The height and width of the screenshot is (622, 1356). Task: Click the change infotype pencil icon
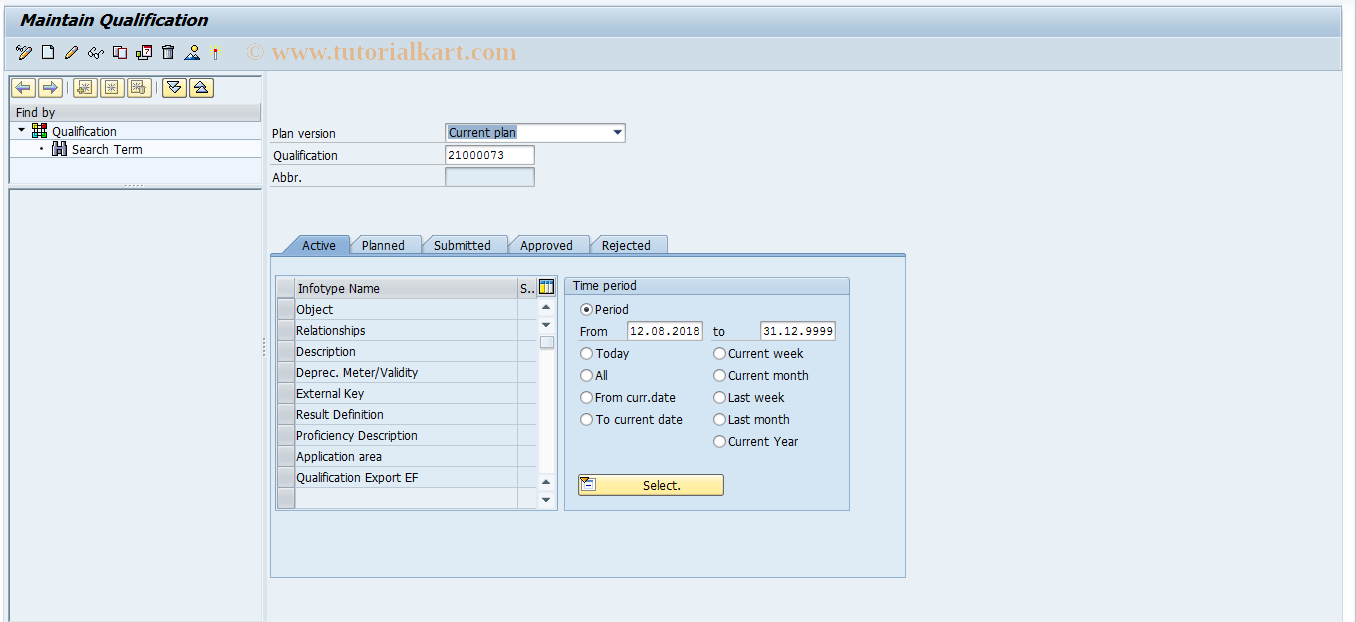point(71,52)
